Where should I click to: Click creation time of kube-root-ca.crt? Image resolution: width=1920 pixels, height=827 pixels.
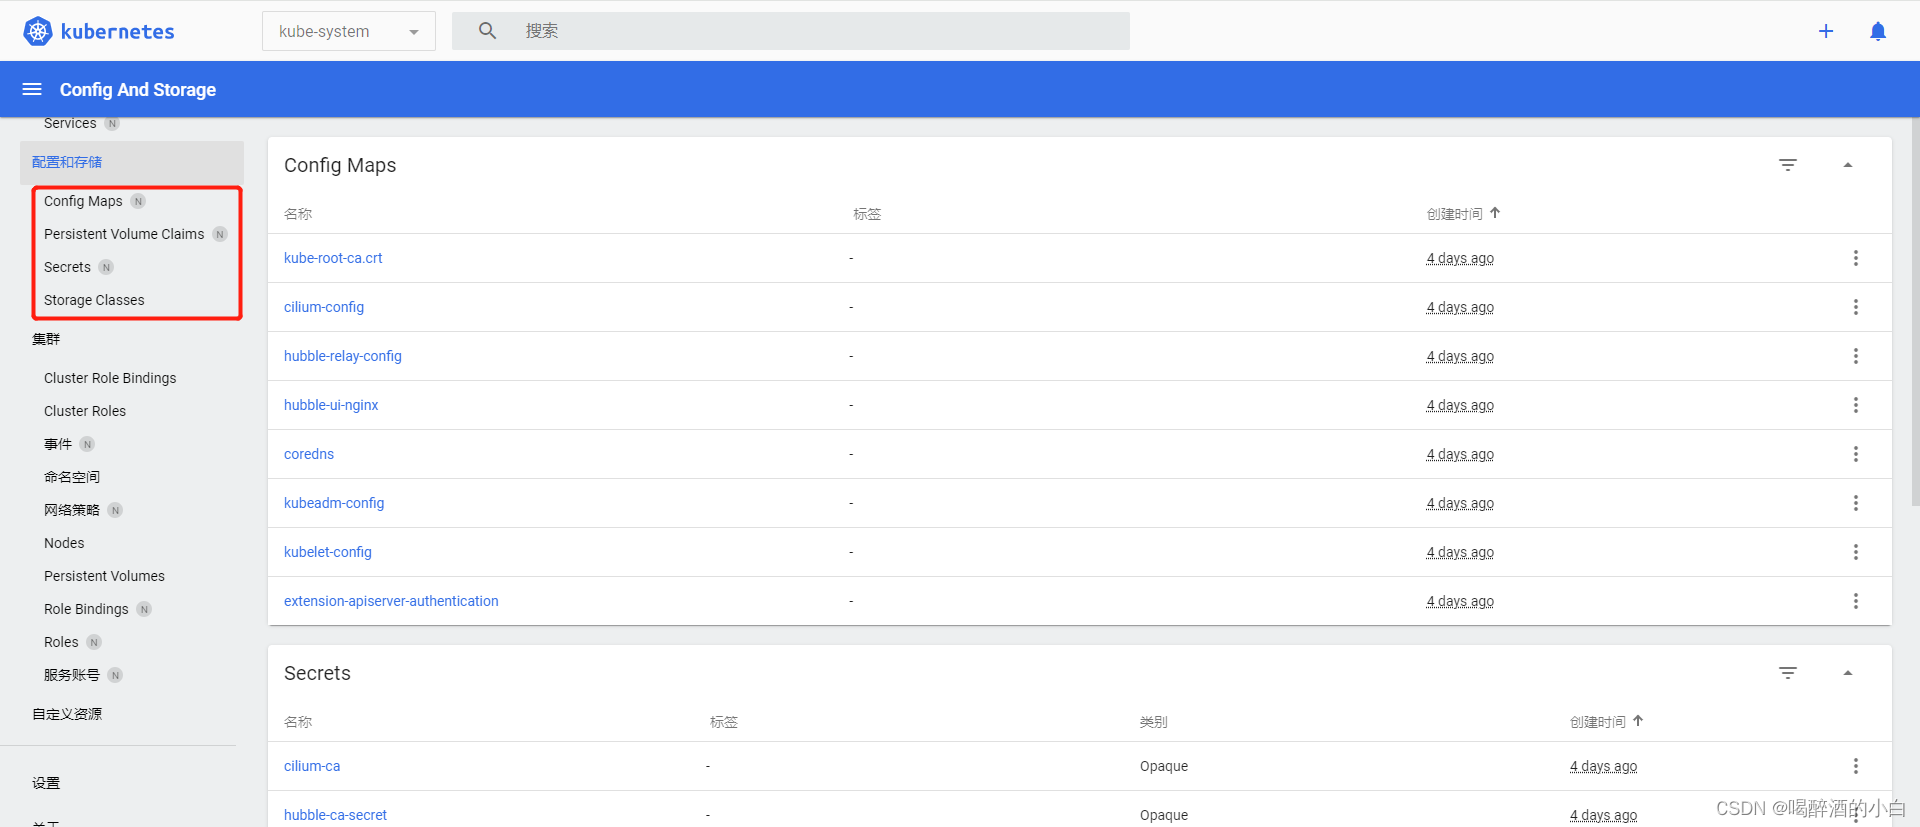tap(1460, 258)
